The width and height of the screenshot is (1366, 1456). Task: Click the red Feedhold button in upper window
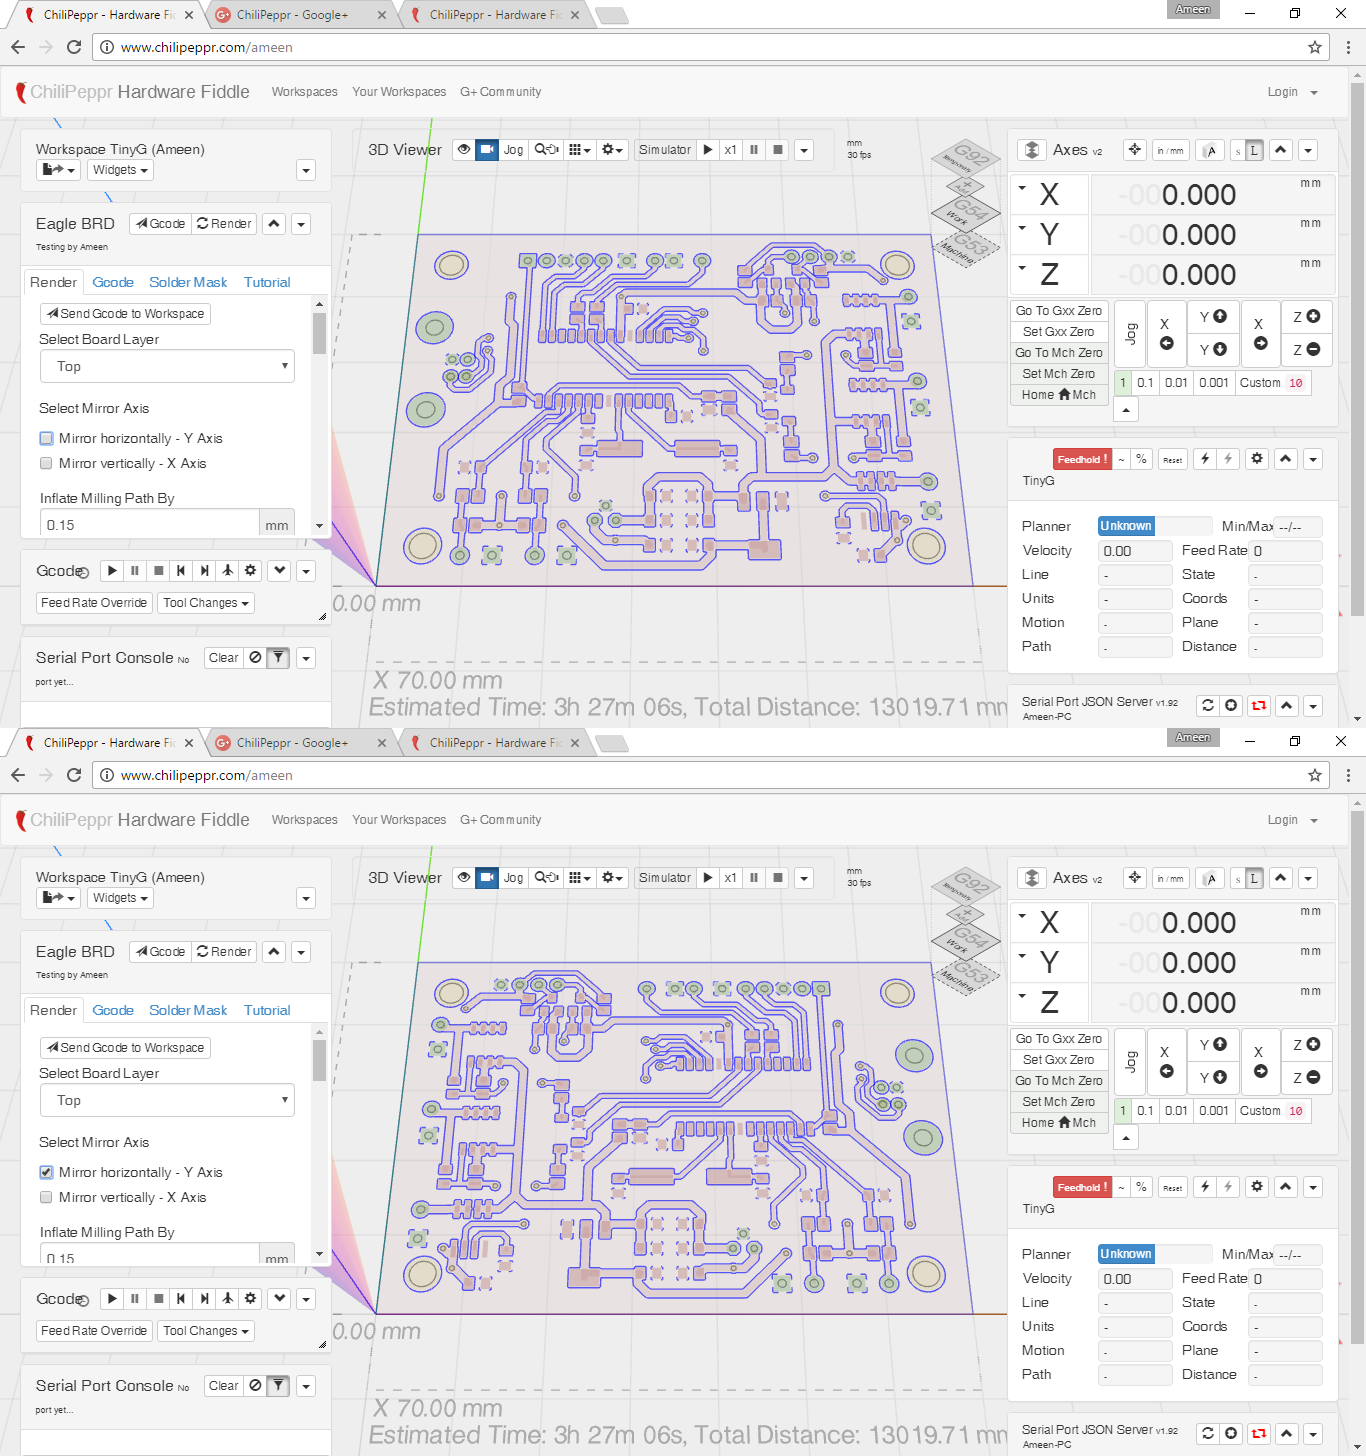click(1082, 460)
